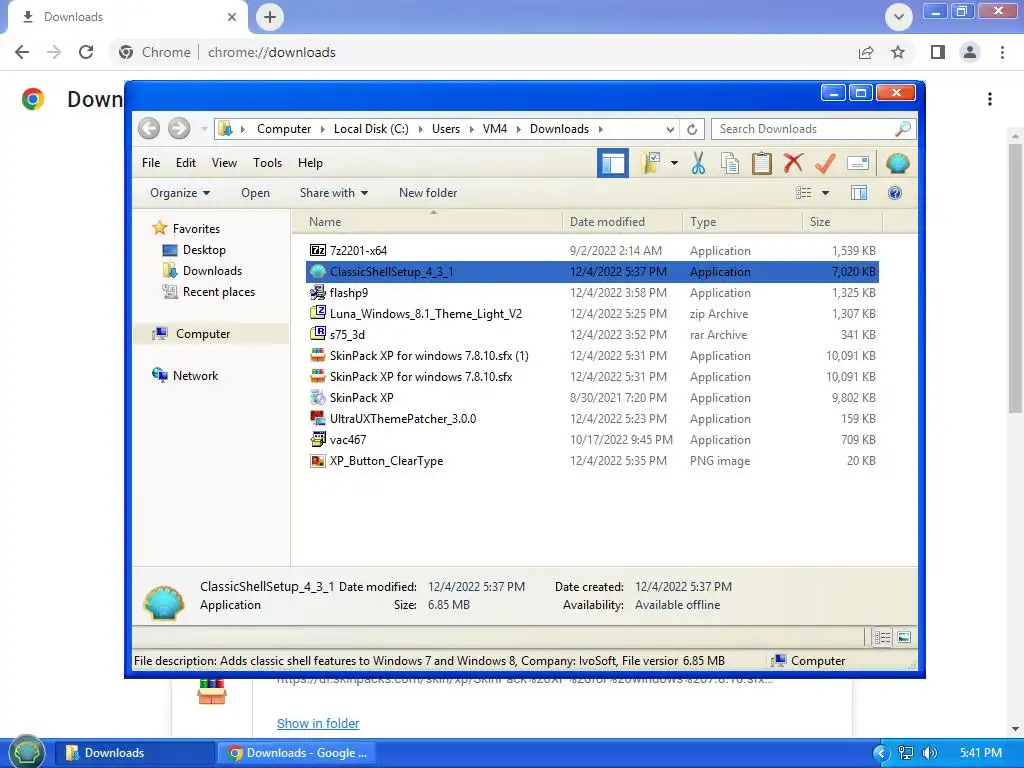Click the magnifier icon in Search Downloads
The image size is (1024, 768).
point(903,129)
